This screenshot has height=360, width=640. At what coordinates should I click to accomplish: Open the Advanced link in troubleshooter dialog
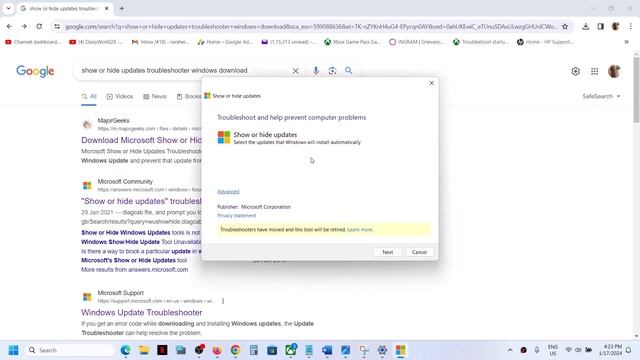pyautogui.click(x=228, y=192)
